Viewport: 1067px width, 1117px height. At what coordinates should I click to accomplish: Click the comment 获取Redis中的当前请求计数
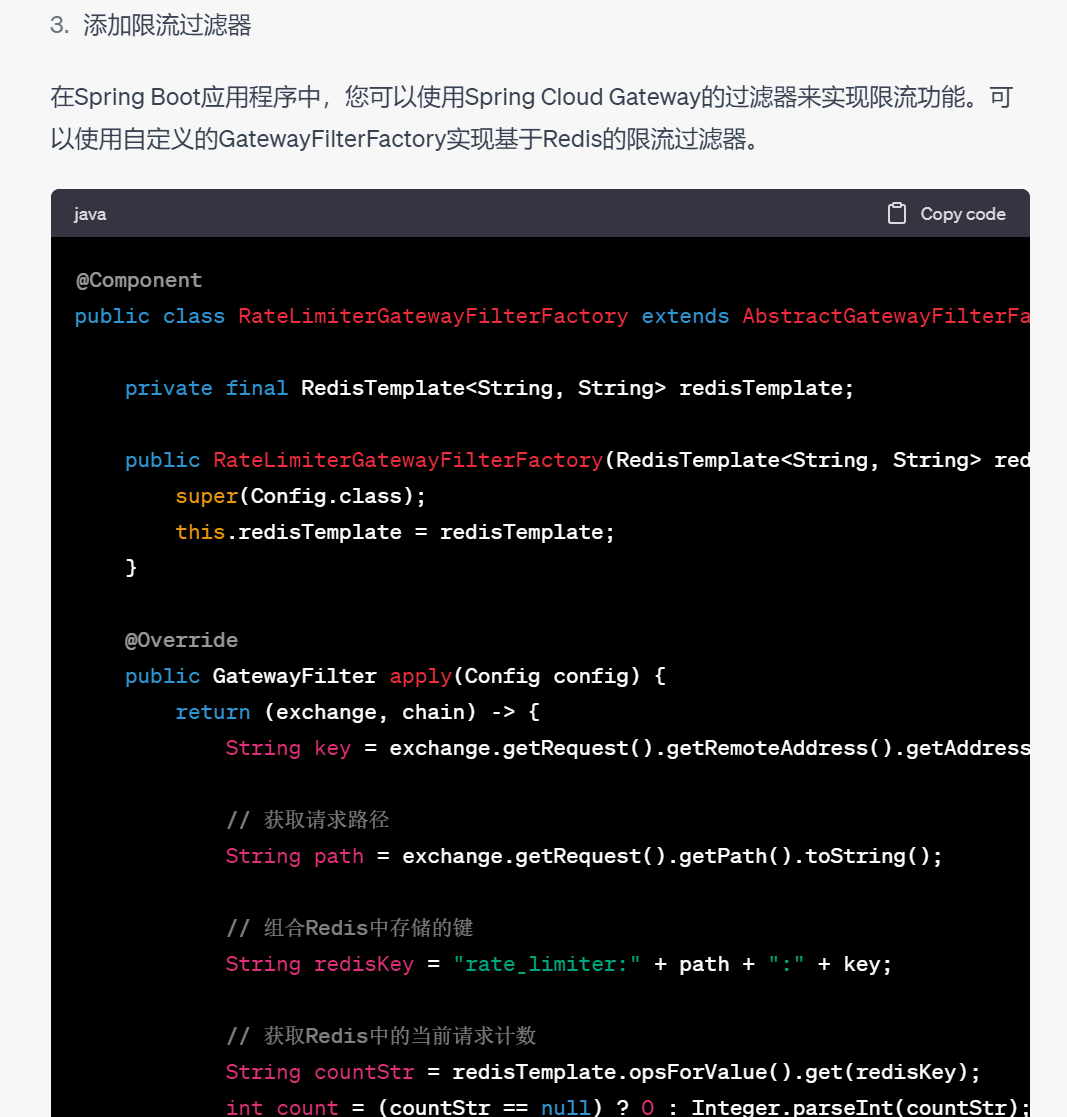click(x=381, y=1036)
